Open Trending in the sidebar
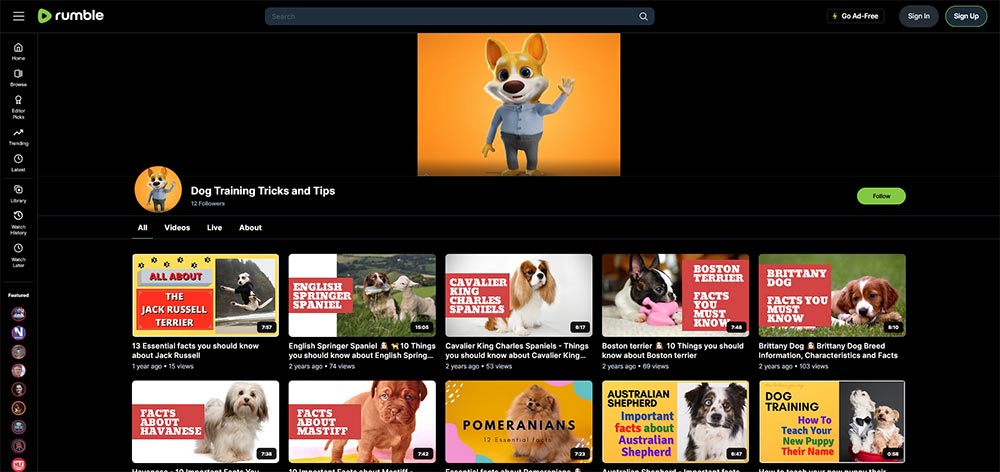The width and height of the screenshot is (1000, 472). tap(18, 137)
